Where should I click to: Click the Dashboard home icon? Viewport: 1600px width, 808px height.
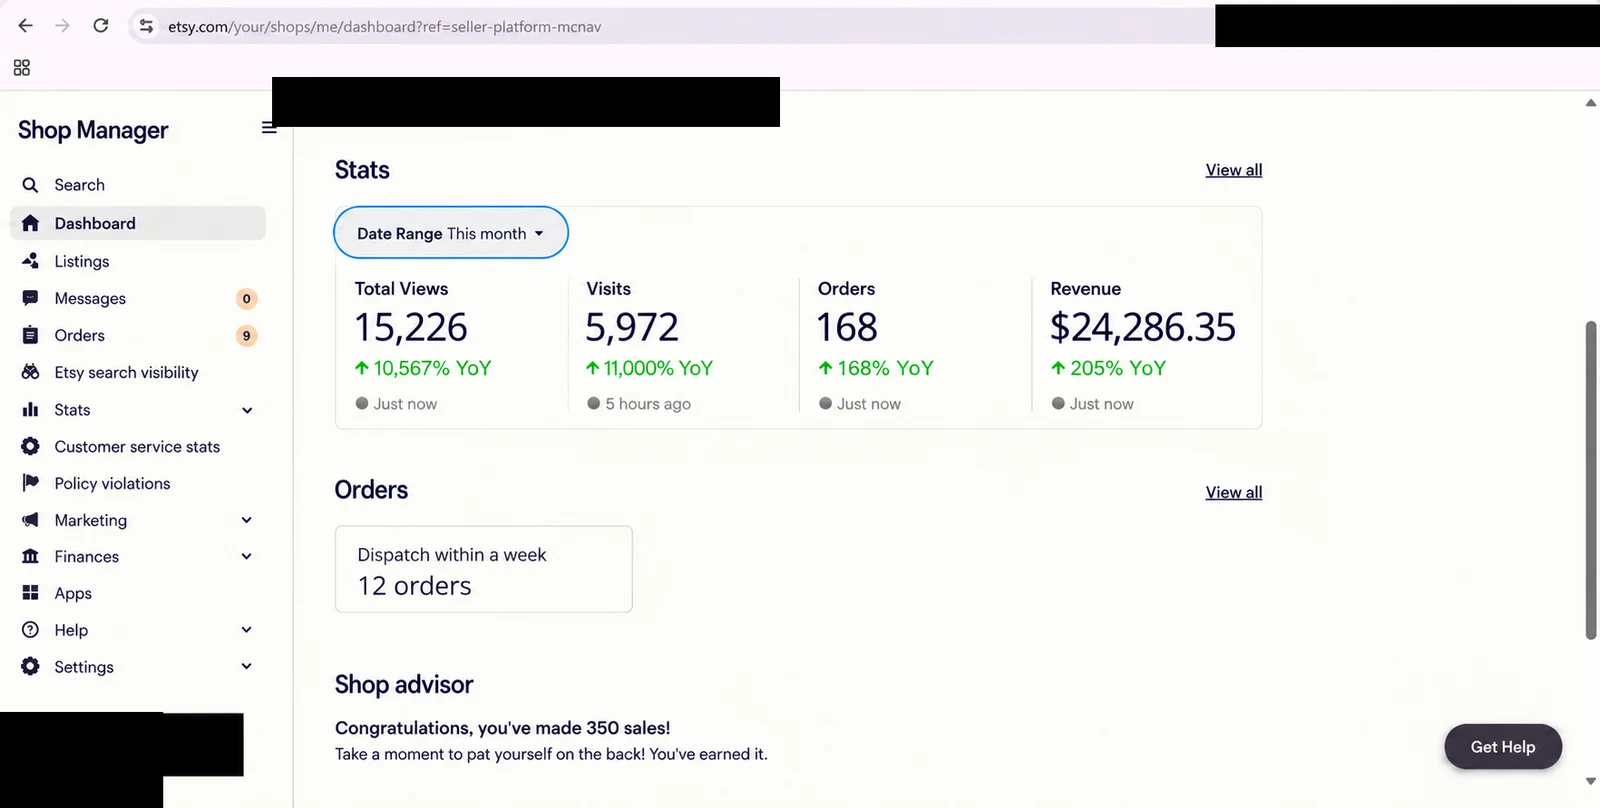31,223
